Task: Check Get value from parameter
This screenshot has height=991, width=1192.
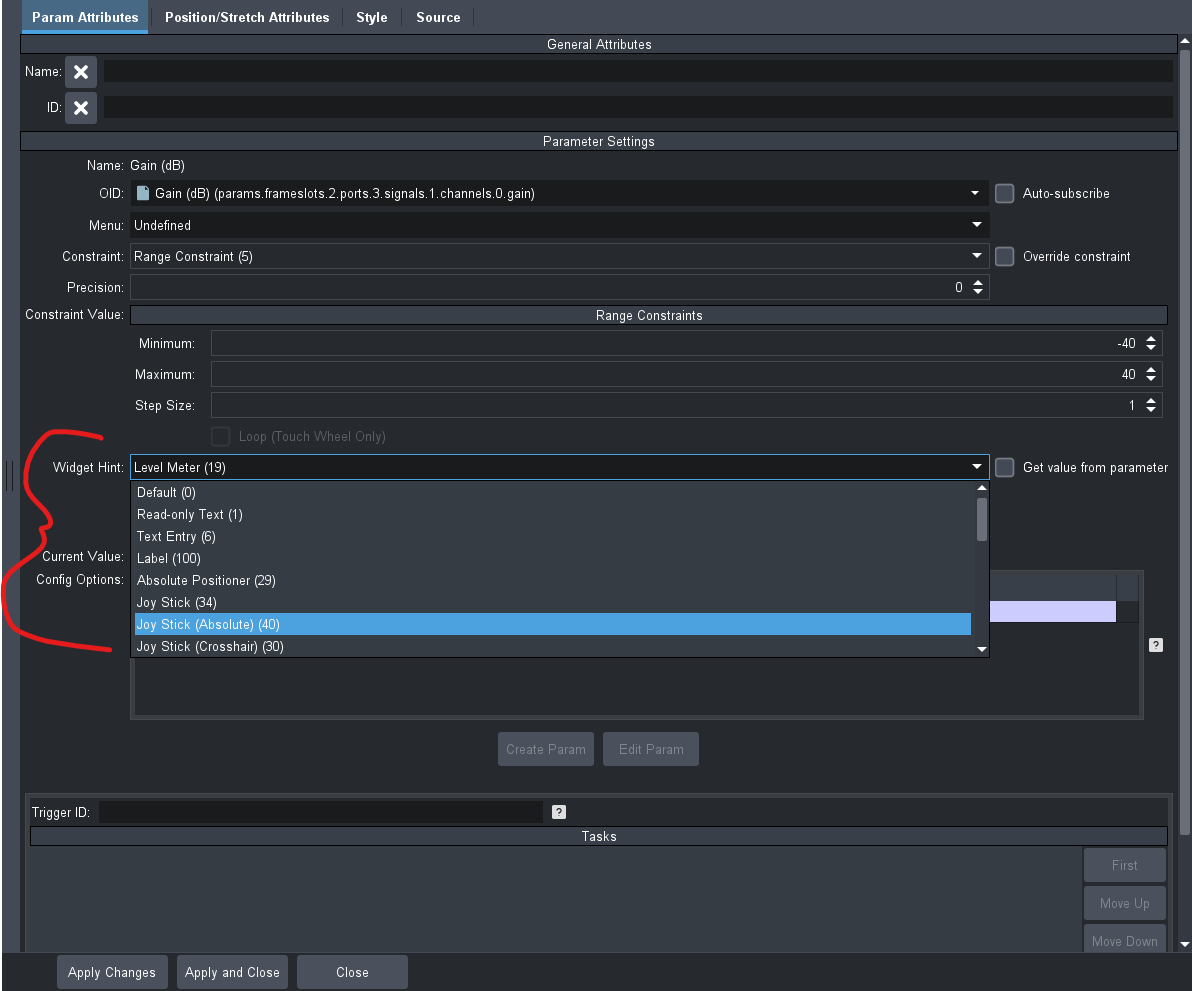Action: [x=1005, y=467]
